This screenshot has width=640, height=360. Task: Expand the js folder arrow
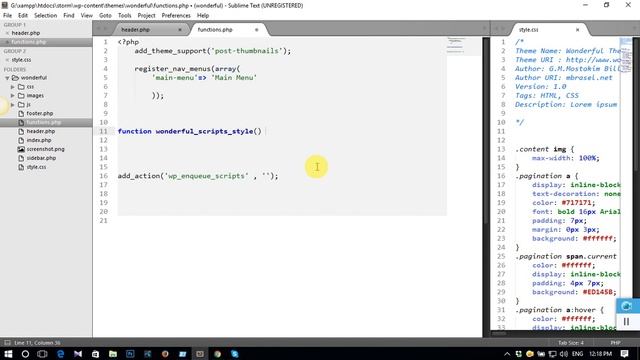pyautogui.click(x=13, y=105)
